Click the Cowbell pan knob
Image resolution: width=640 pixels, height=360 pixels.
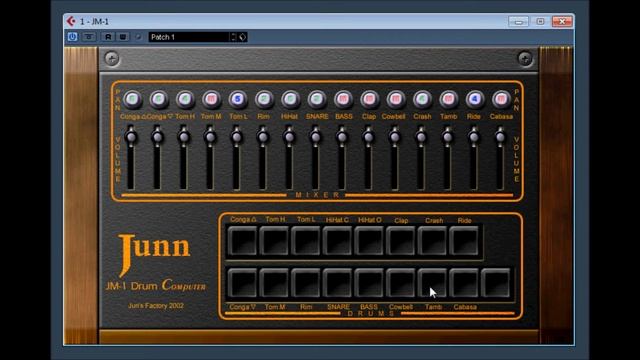pyautogui.click(x=396, y=99)
